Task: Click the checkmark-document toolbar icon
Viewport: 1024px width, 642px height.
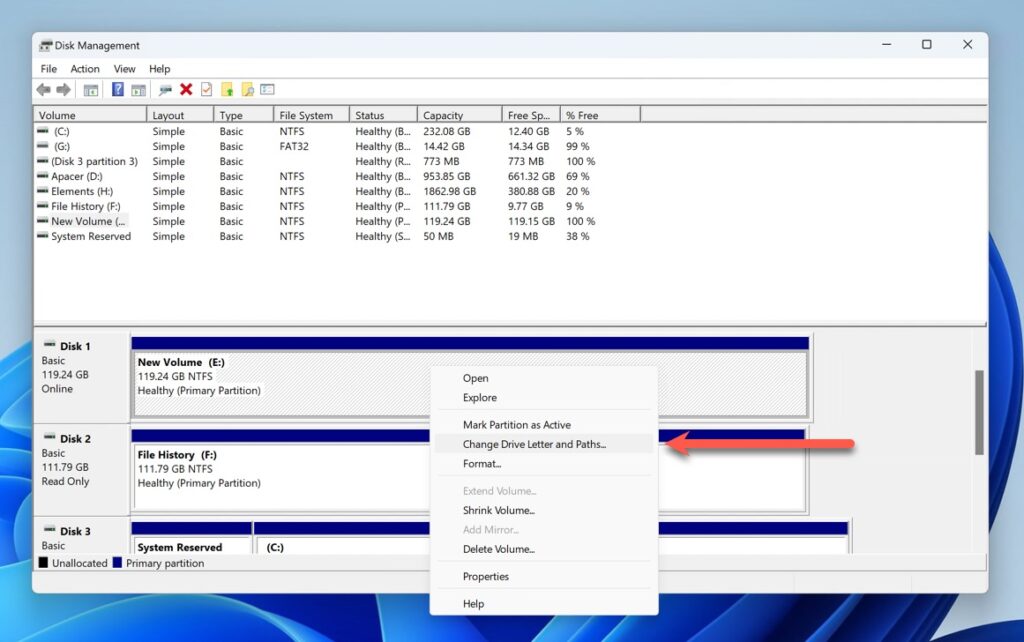Action: tap(206, 88)
